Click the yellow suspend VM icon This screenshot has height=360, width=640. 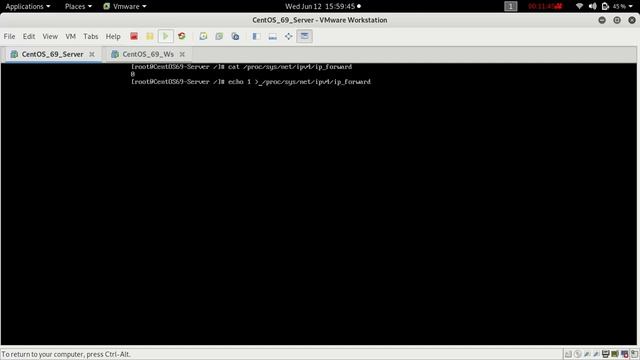point(150,36)
